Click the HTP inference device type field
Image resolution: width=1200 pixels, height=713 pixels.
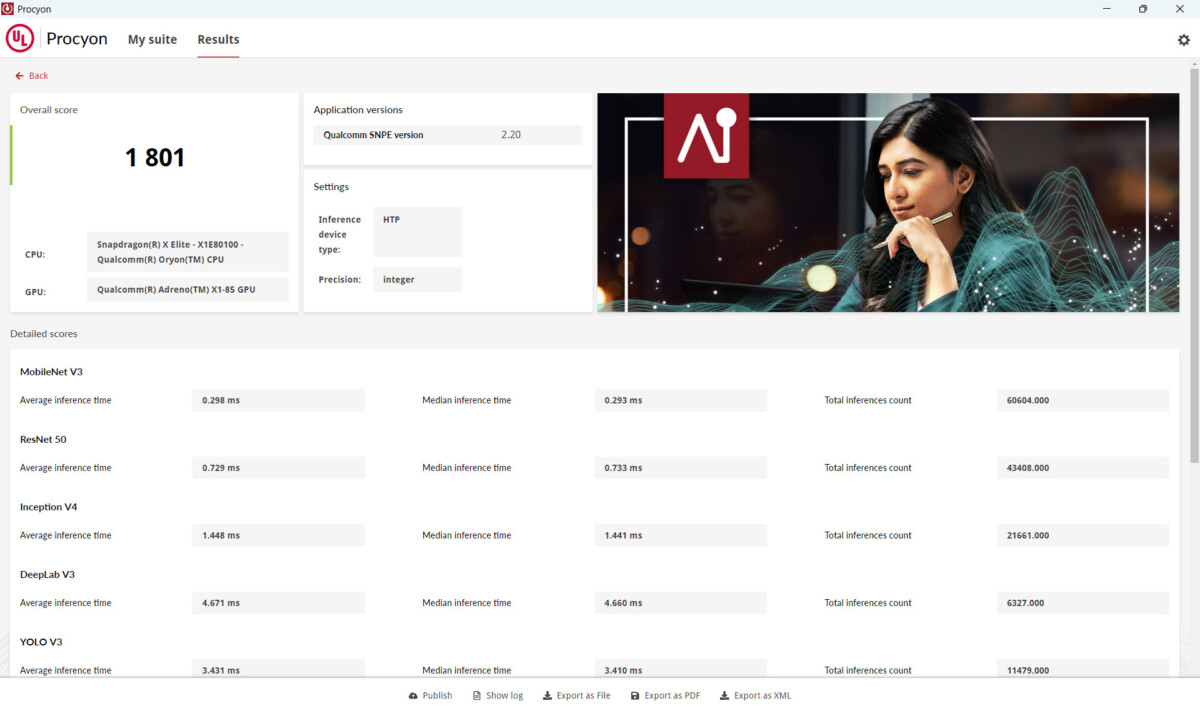coord(417,232)
